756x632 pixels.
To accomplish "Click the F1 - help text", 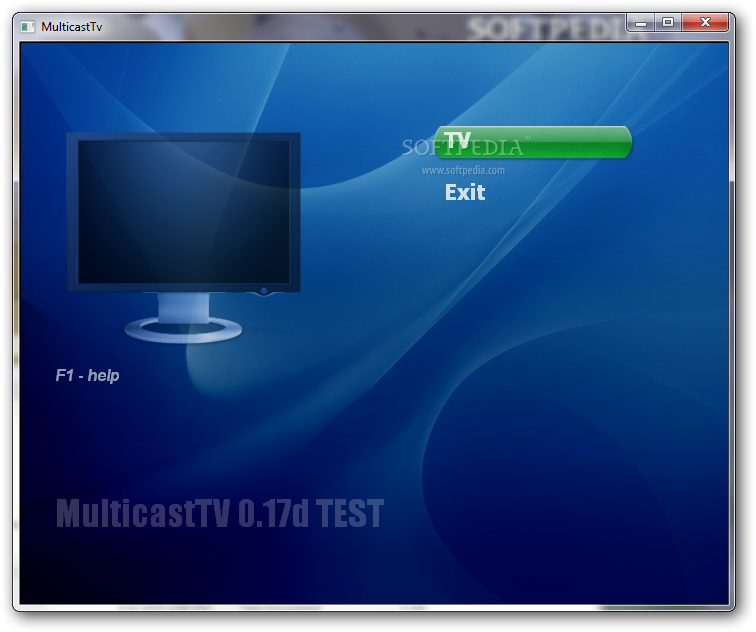I will (x=87, y=375).
